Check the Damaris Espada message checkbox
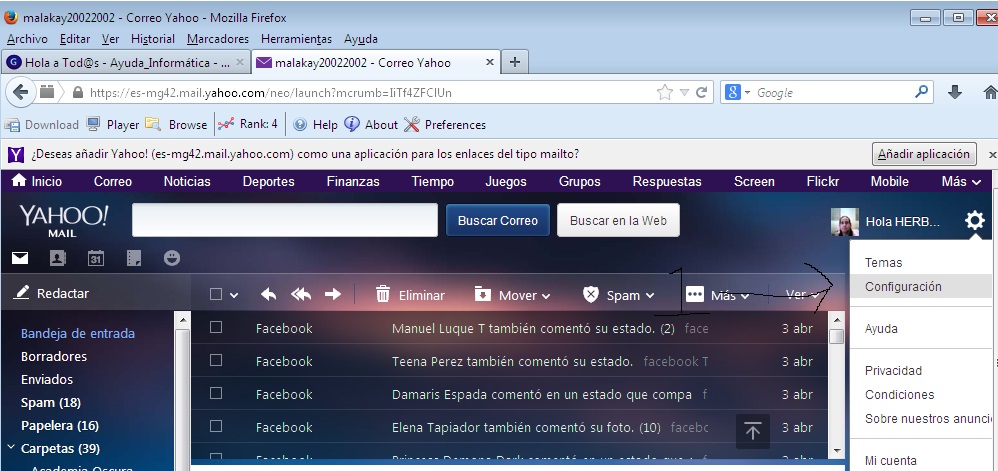Image resolution: width=998 pixels, height=471 pixels. coord(216,393)
